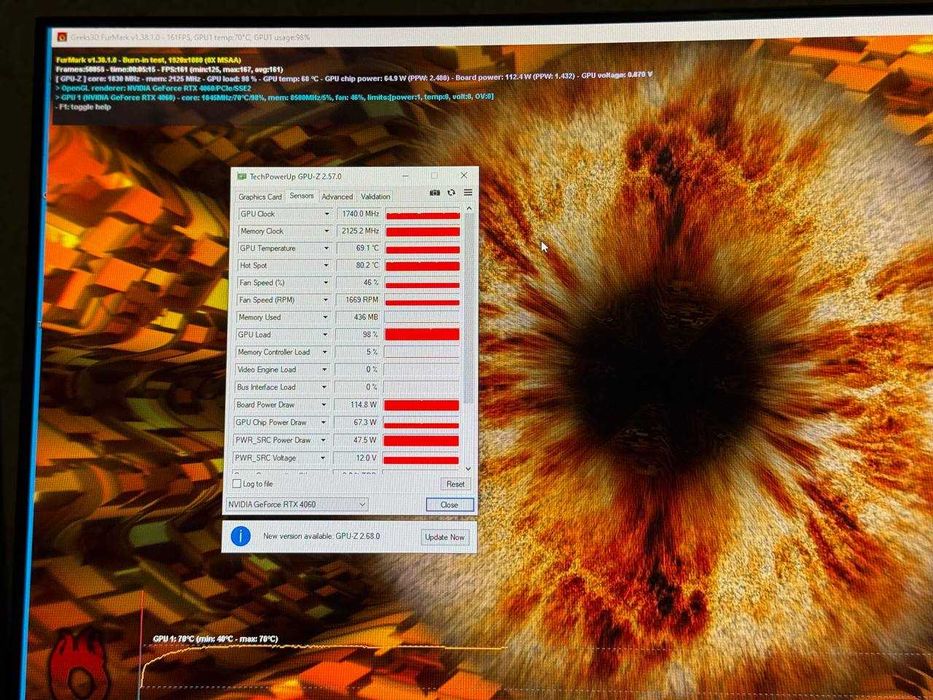Image resolution: width=933 pixels, height=700 pixels.
Task: Click the 12.0 V PWR_SRC Voltage value
Action: click(356, 458)
